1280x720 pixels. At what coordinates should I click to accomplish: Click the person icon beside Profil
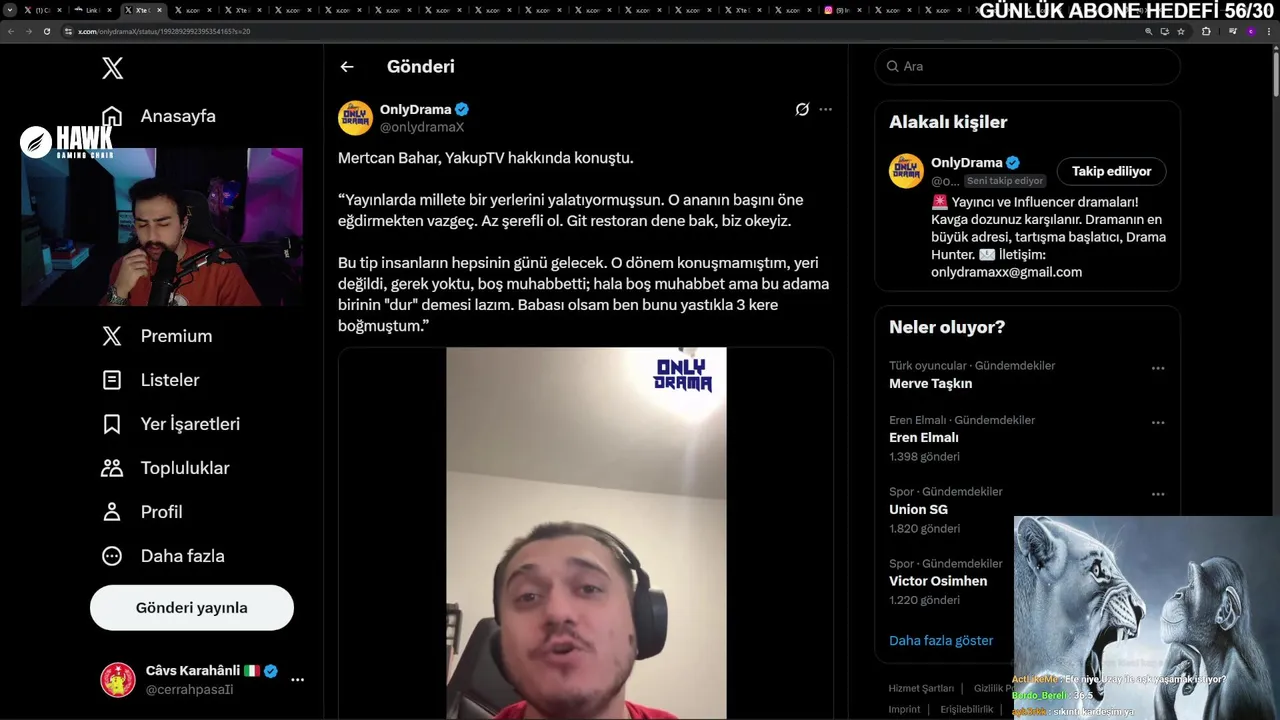pos(112,512)
